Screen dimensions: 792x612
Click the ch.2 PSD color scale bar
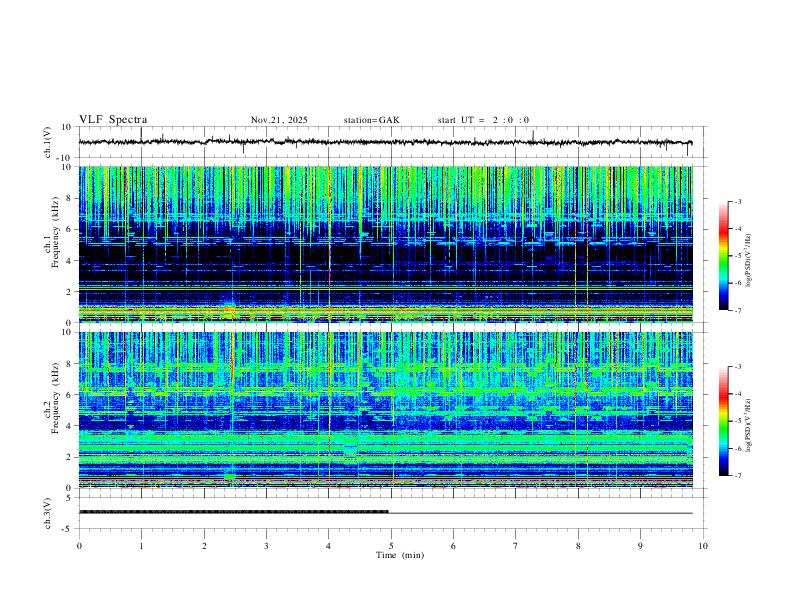point(723,421)
